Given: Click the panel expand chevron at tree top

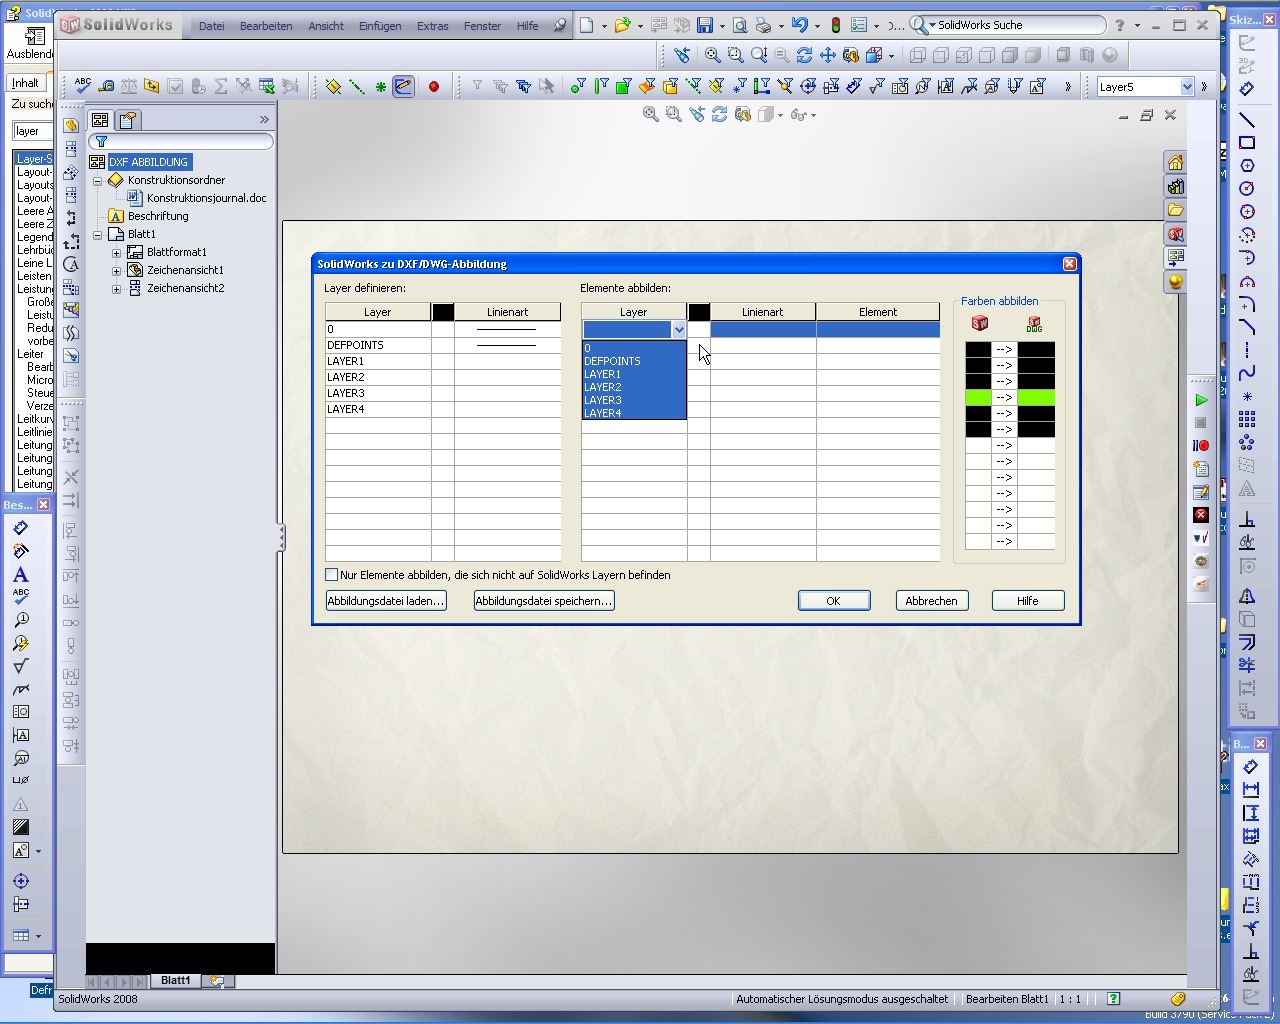Looking at the screenshot, I should pos(264,120).
